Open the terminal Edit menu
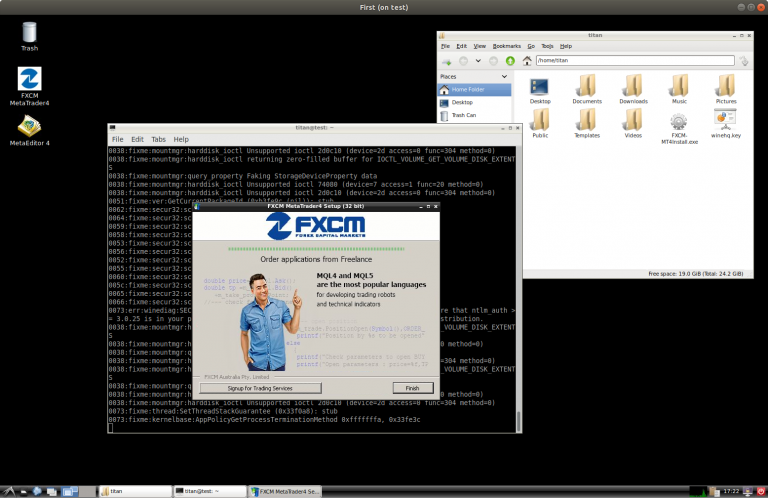The width and height of the screenshot is (768, 498). pyautogui.click(x=137, y=139)
